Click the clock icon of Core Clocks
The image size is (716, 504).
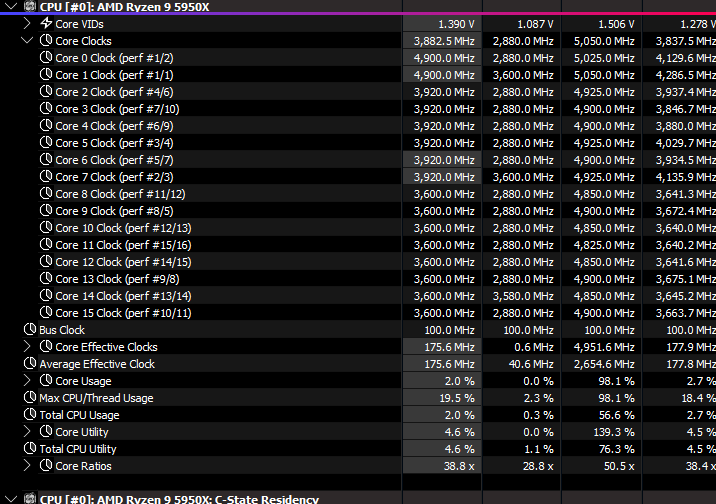(46, 40)
